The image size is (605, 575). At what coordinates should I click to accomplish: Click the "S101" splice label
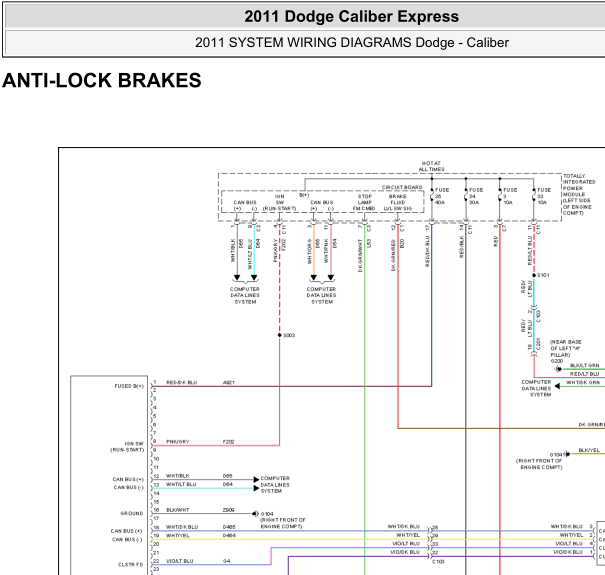click(543, 275)
